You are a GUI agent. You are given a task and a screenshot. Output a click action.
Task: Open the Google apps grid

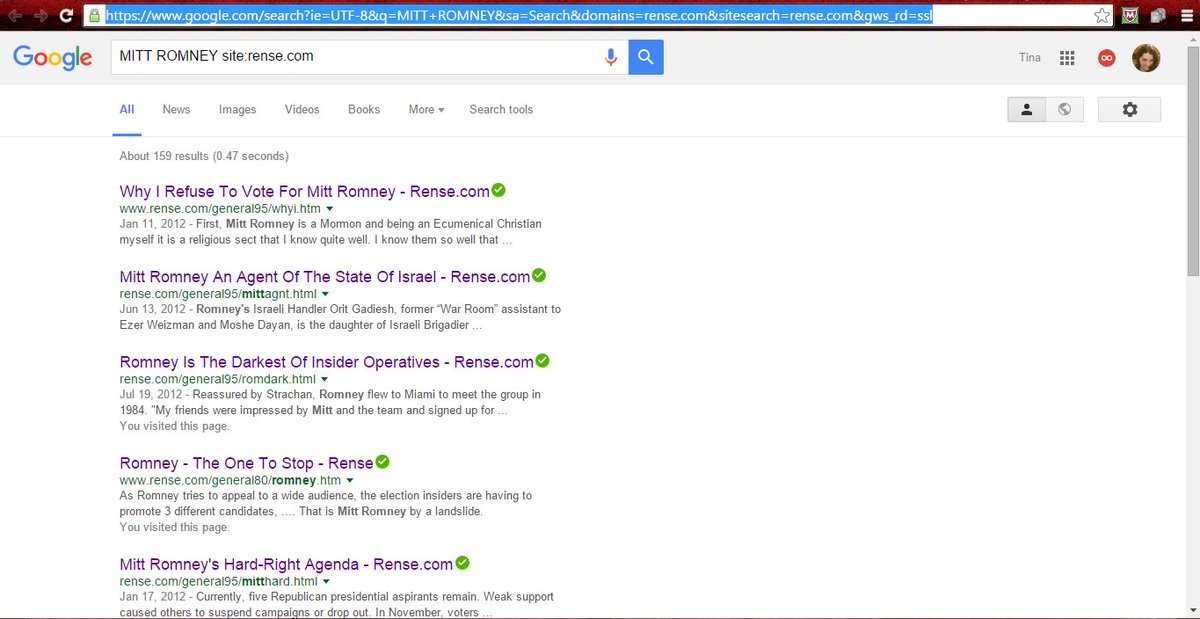[1067, 58]
